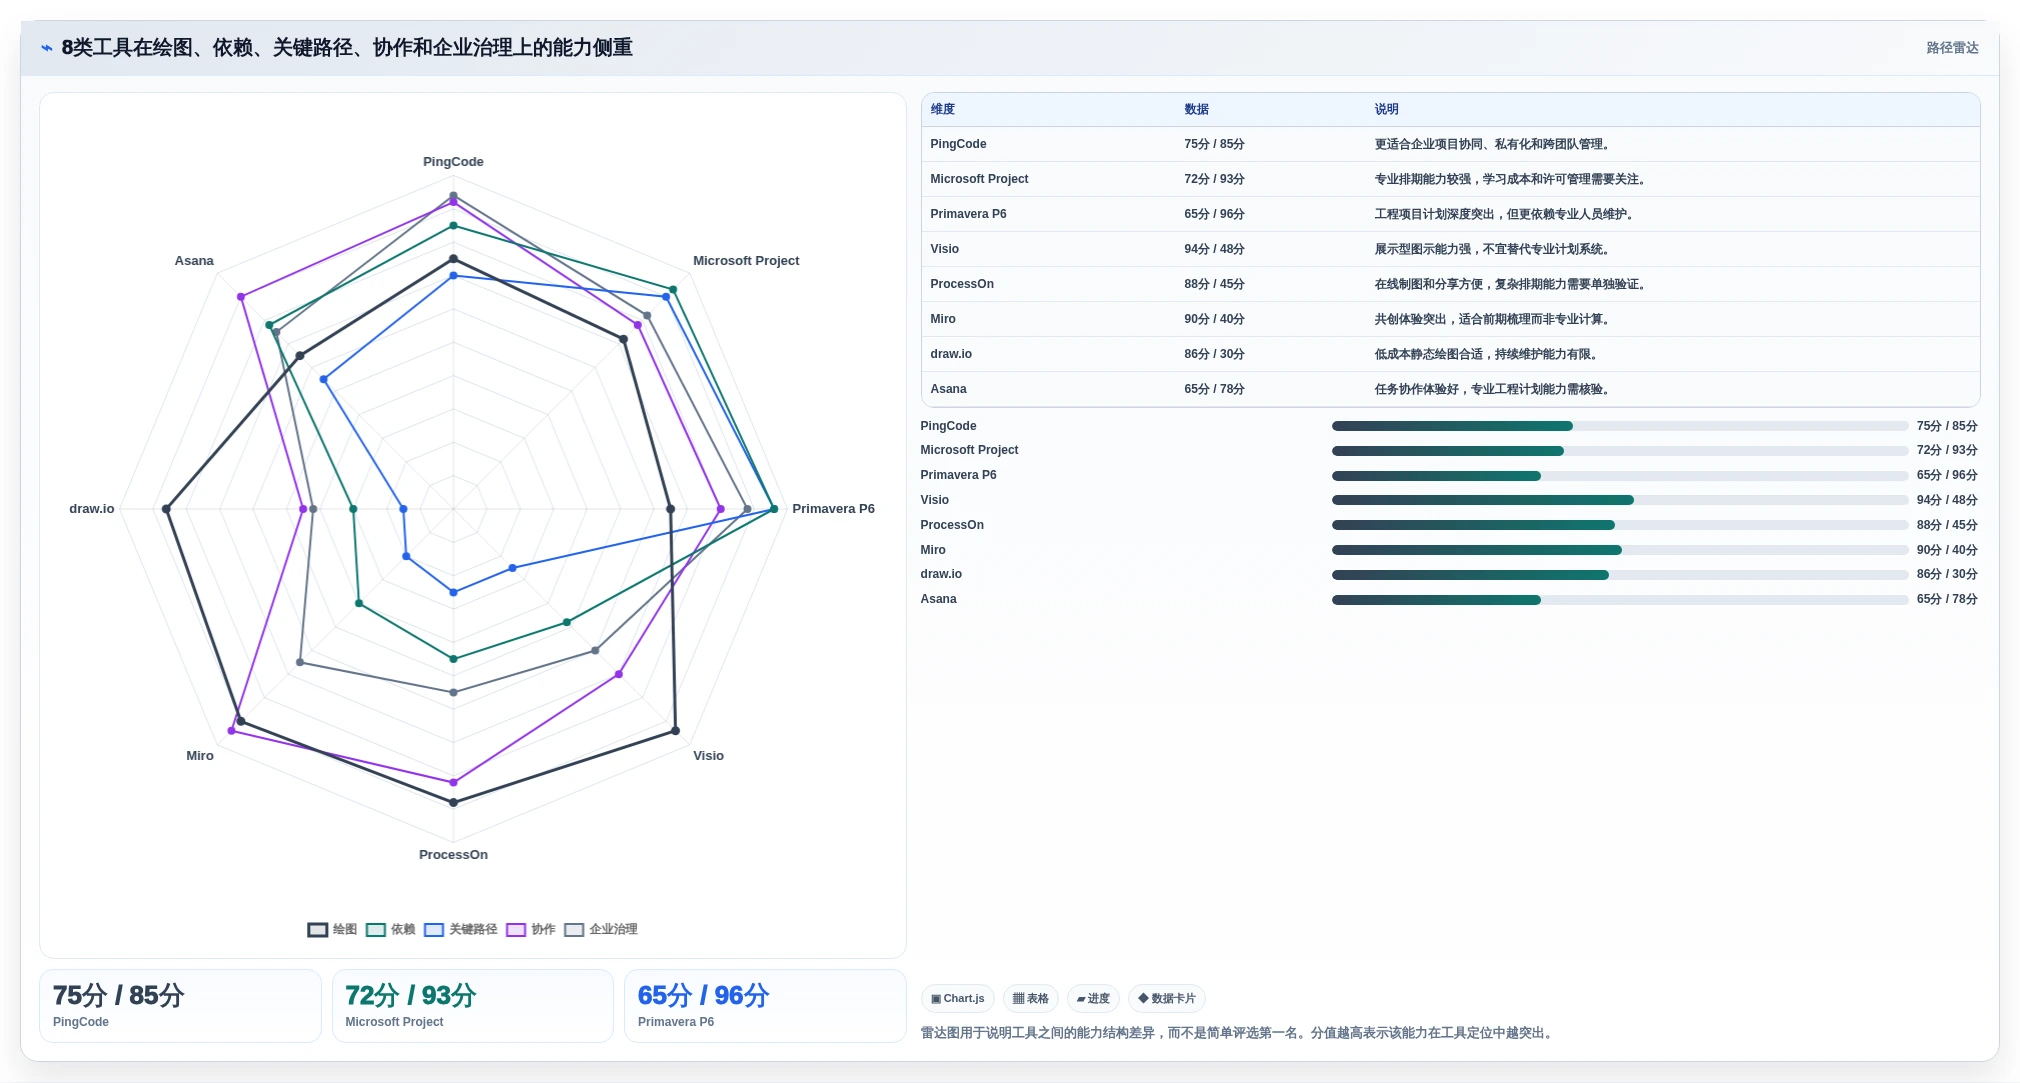Image resolution: width=2020 pixels, height=1083 pixels.
Task: Click the 86分 / 30分 table cell
Action: (1214, 354)
